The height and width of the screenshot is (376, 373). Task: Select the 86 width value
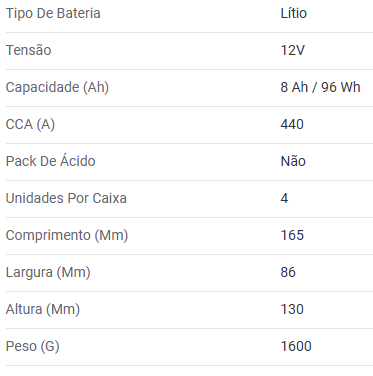[288, 272]
